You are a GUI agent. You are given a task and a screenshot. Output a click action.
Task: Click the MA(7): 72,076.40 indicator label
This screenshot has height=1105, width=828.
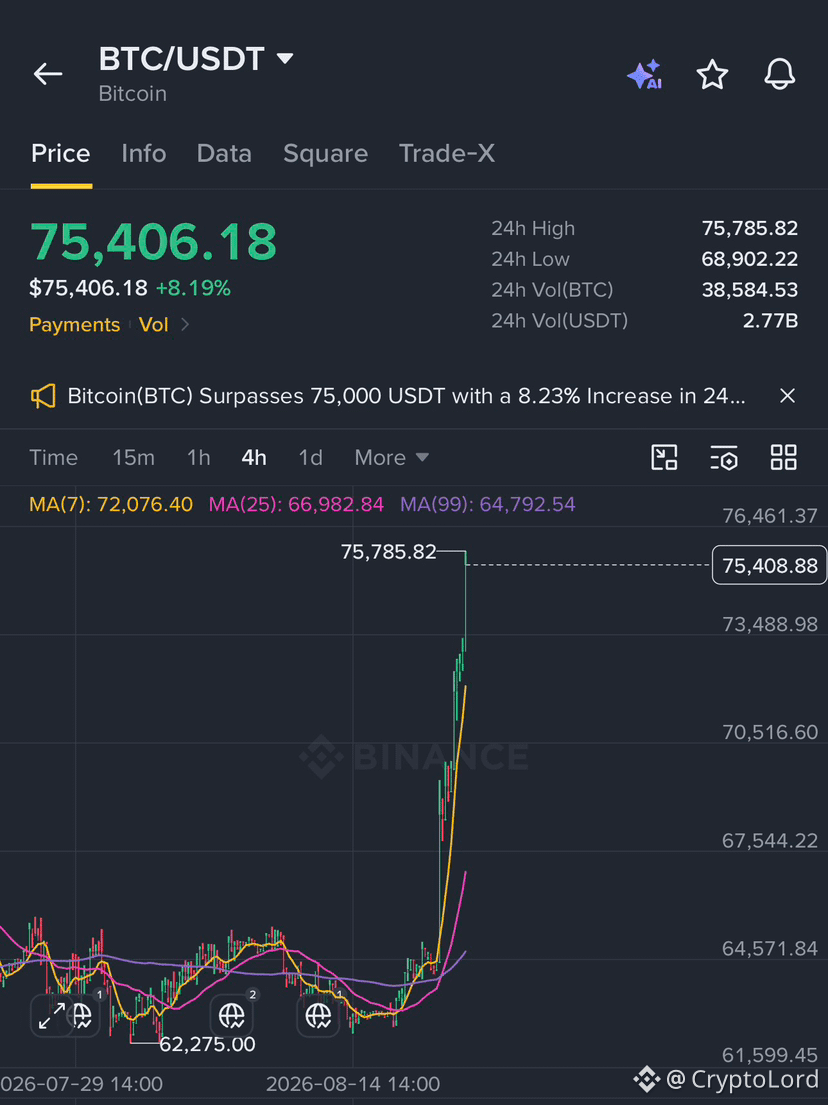pos(111,505)
